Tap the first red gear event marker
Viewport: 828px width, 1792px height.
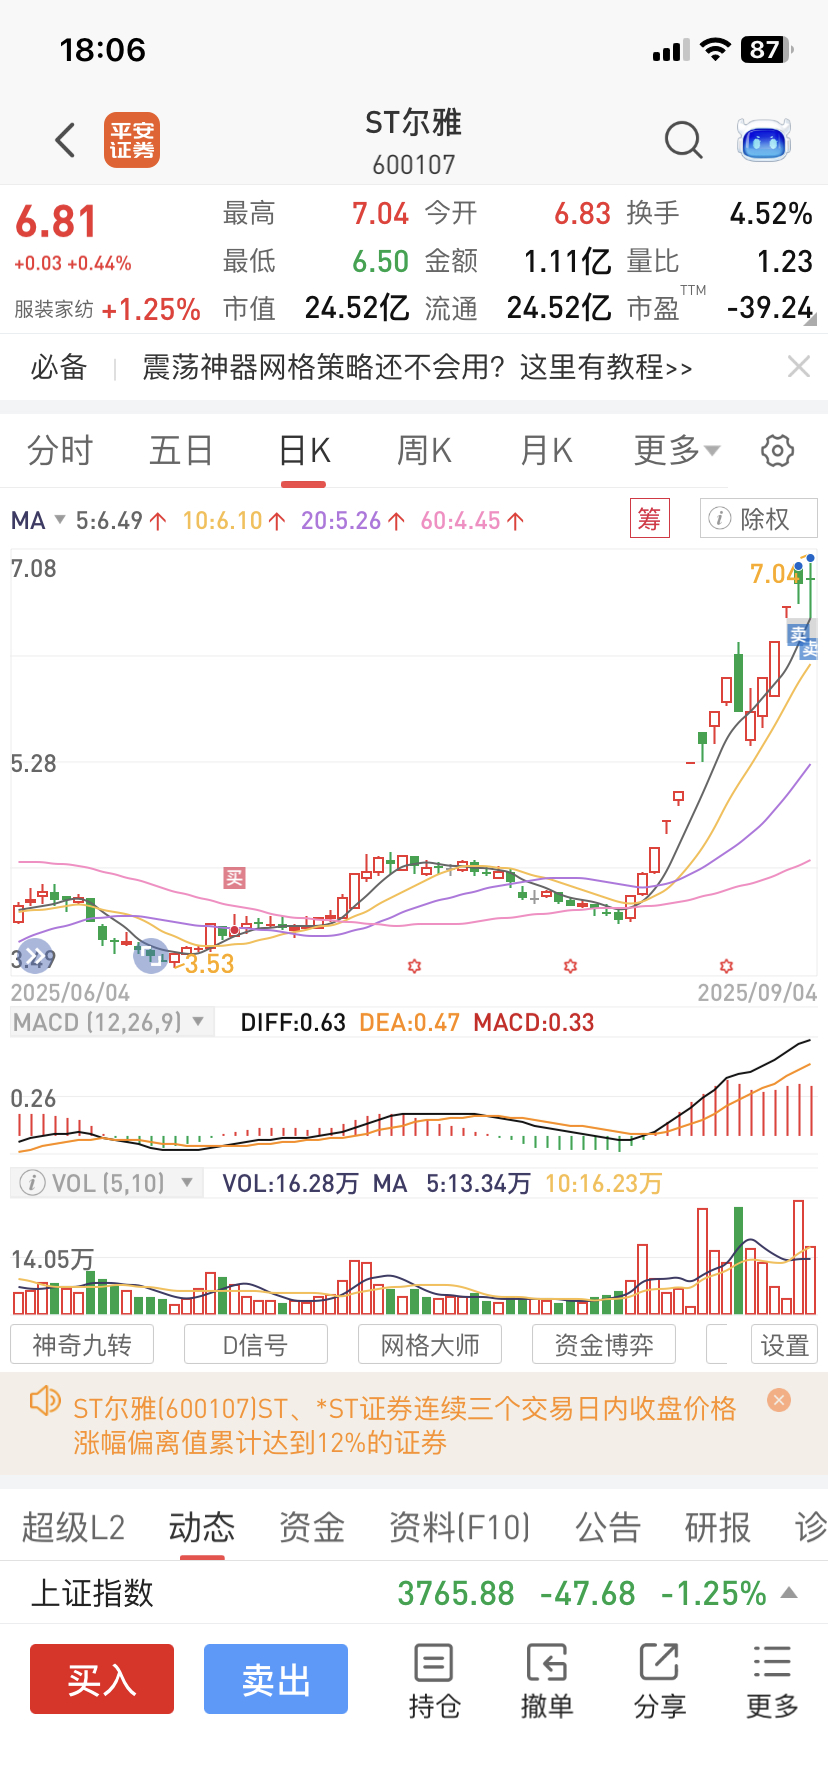(x=414, y=966)
